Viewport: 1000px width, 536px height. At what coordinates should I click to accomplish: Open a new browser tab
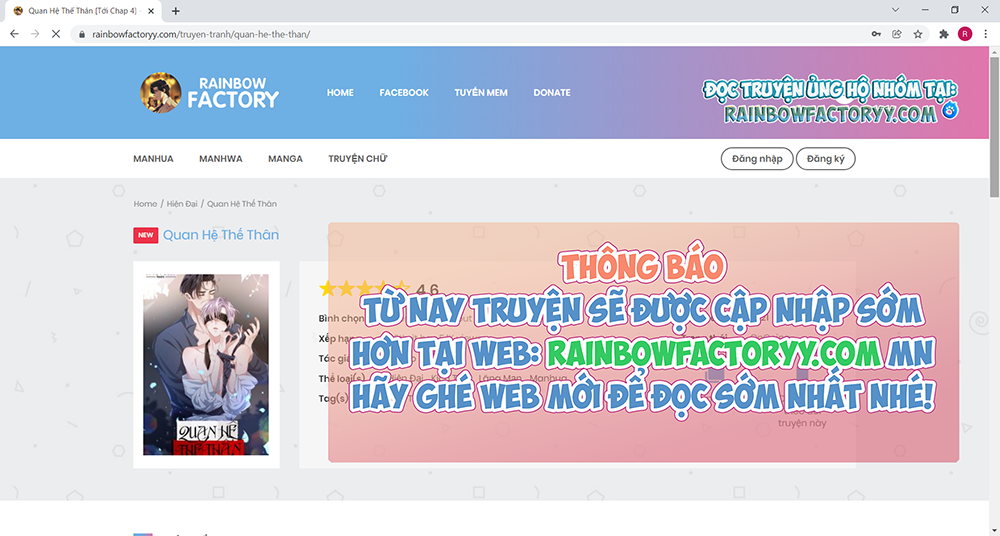[176, 11]
